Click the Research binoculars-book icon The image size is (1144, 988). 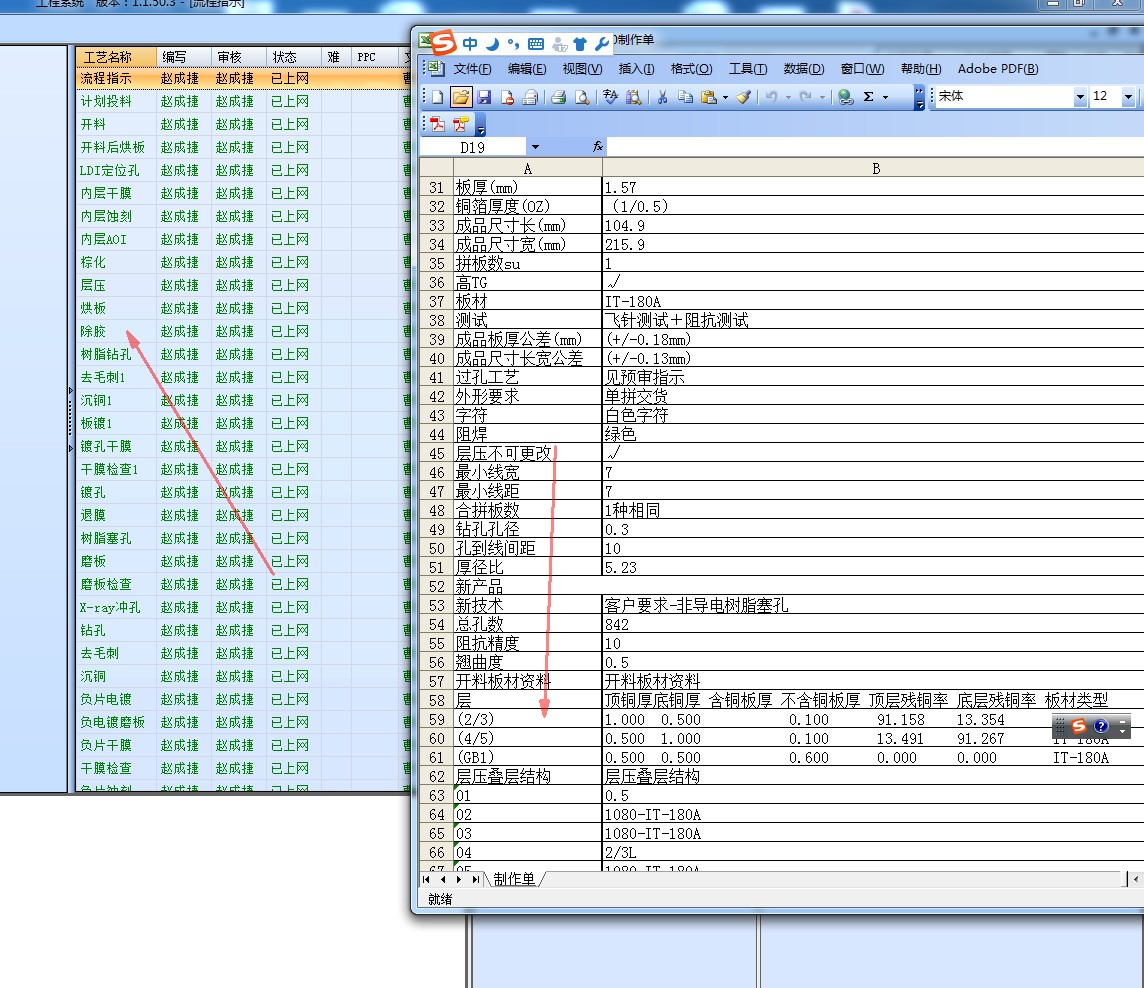(634, 96)
